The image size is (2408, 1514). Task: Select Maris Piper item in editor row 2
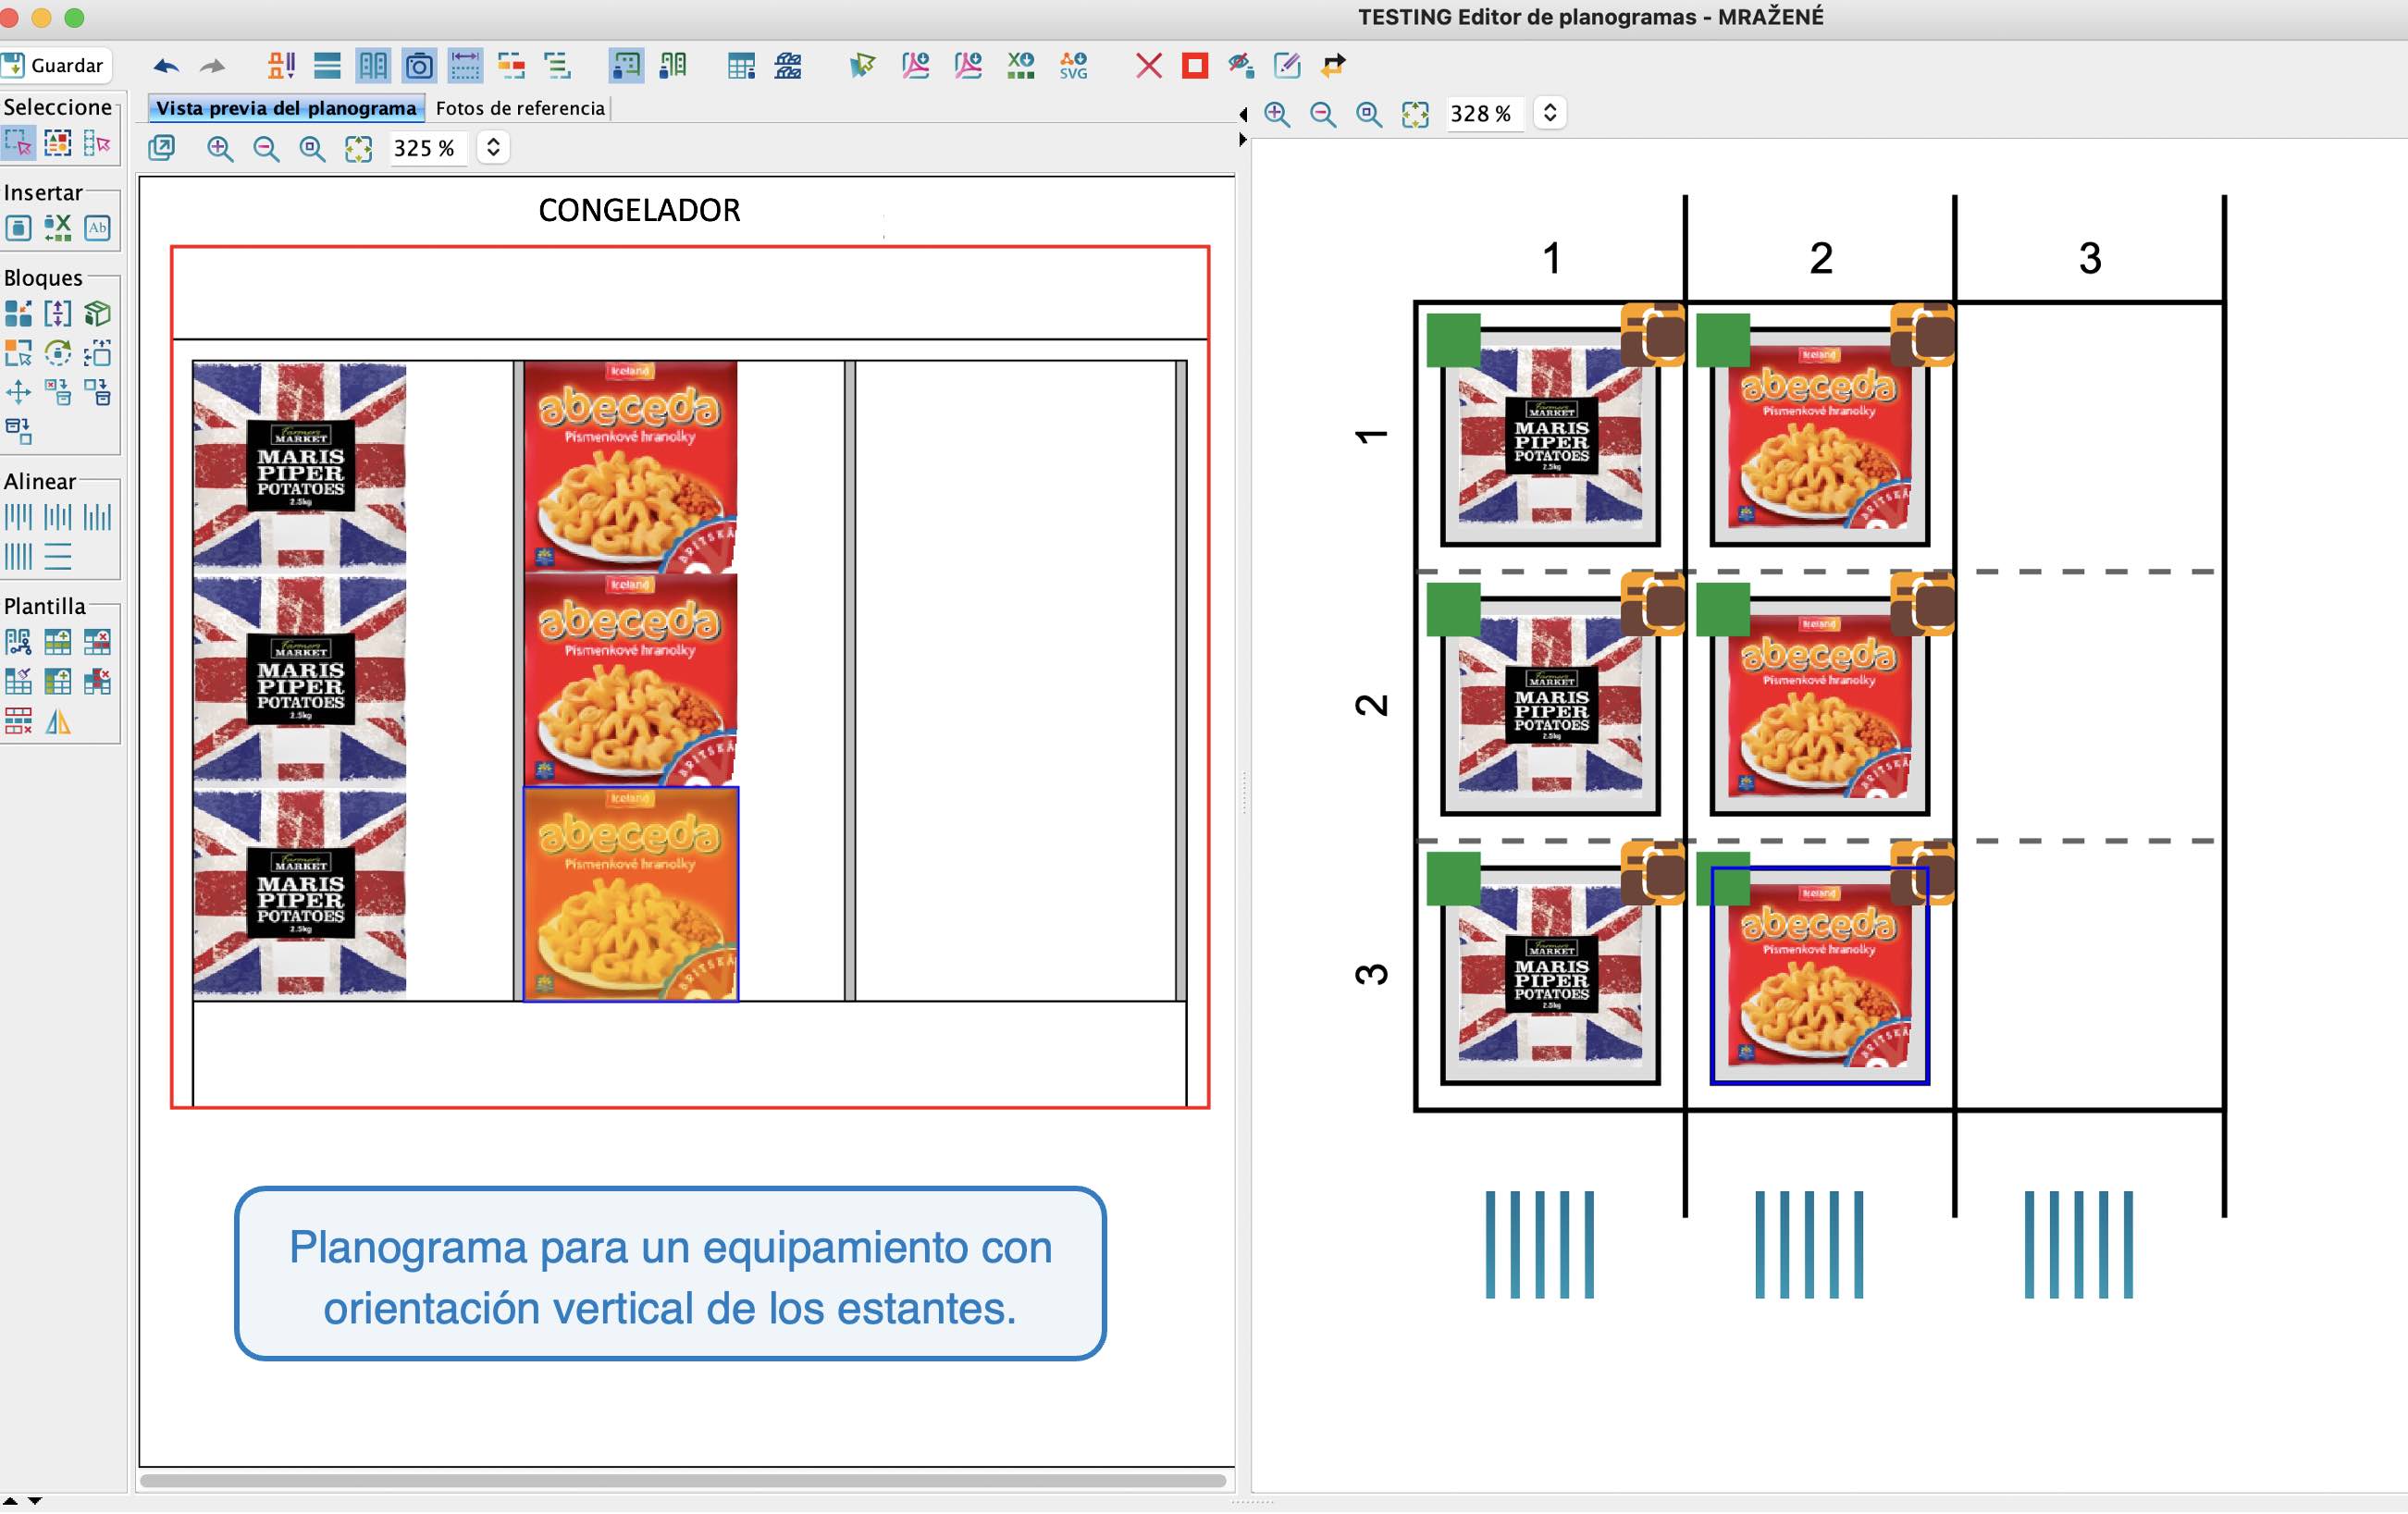[1550, 706]
